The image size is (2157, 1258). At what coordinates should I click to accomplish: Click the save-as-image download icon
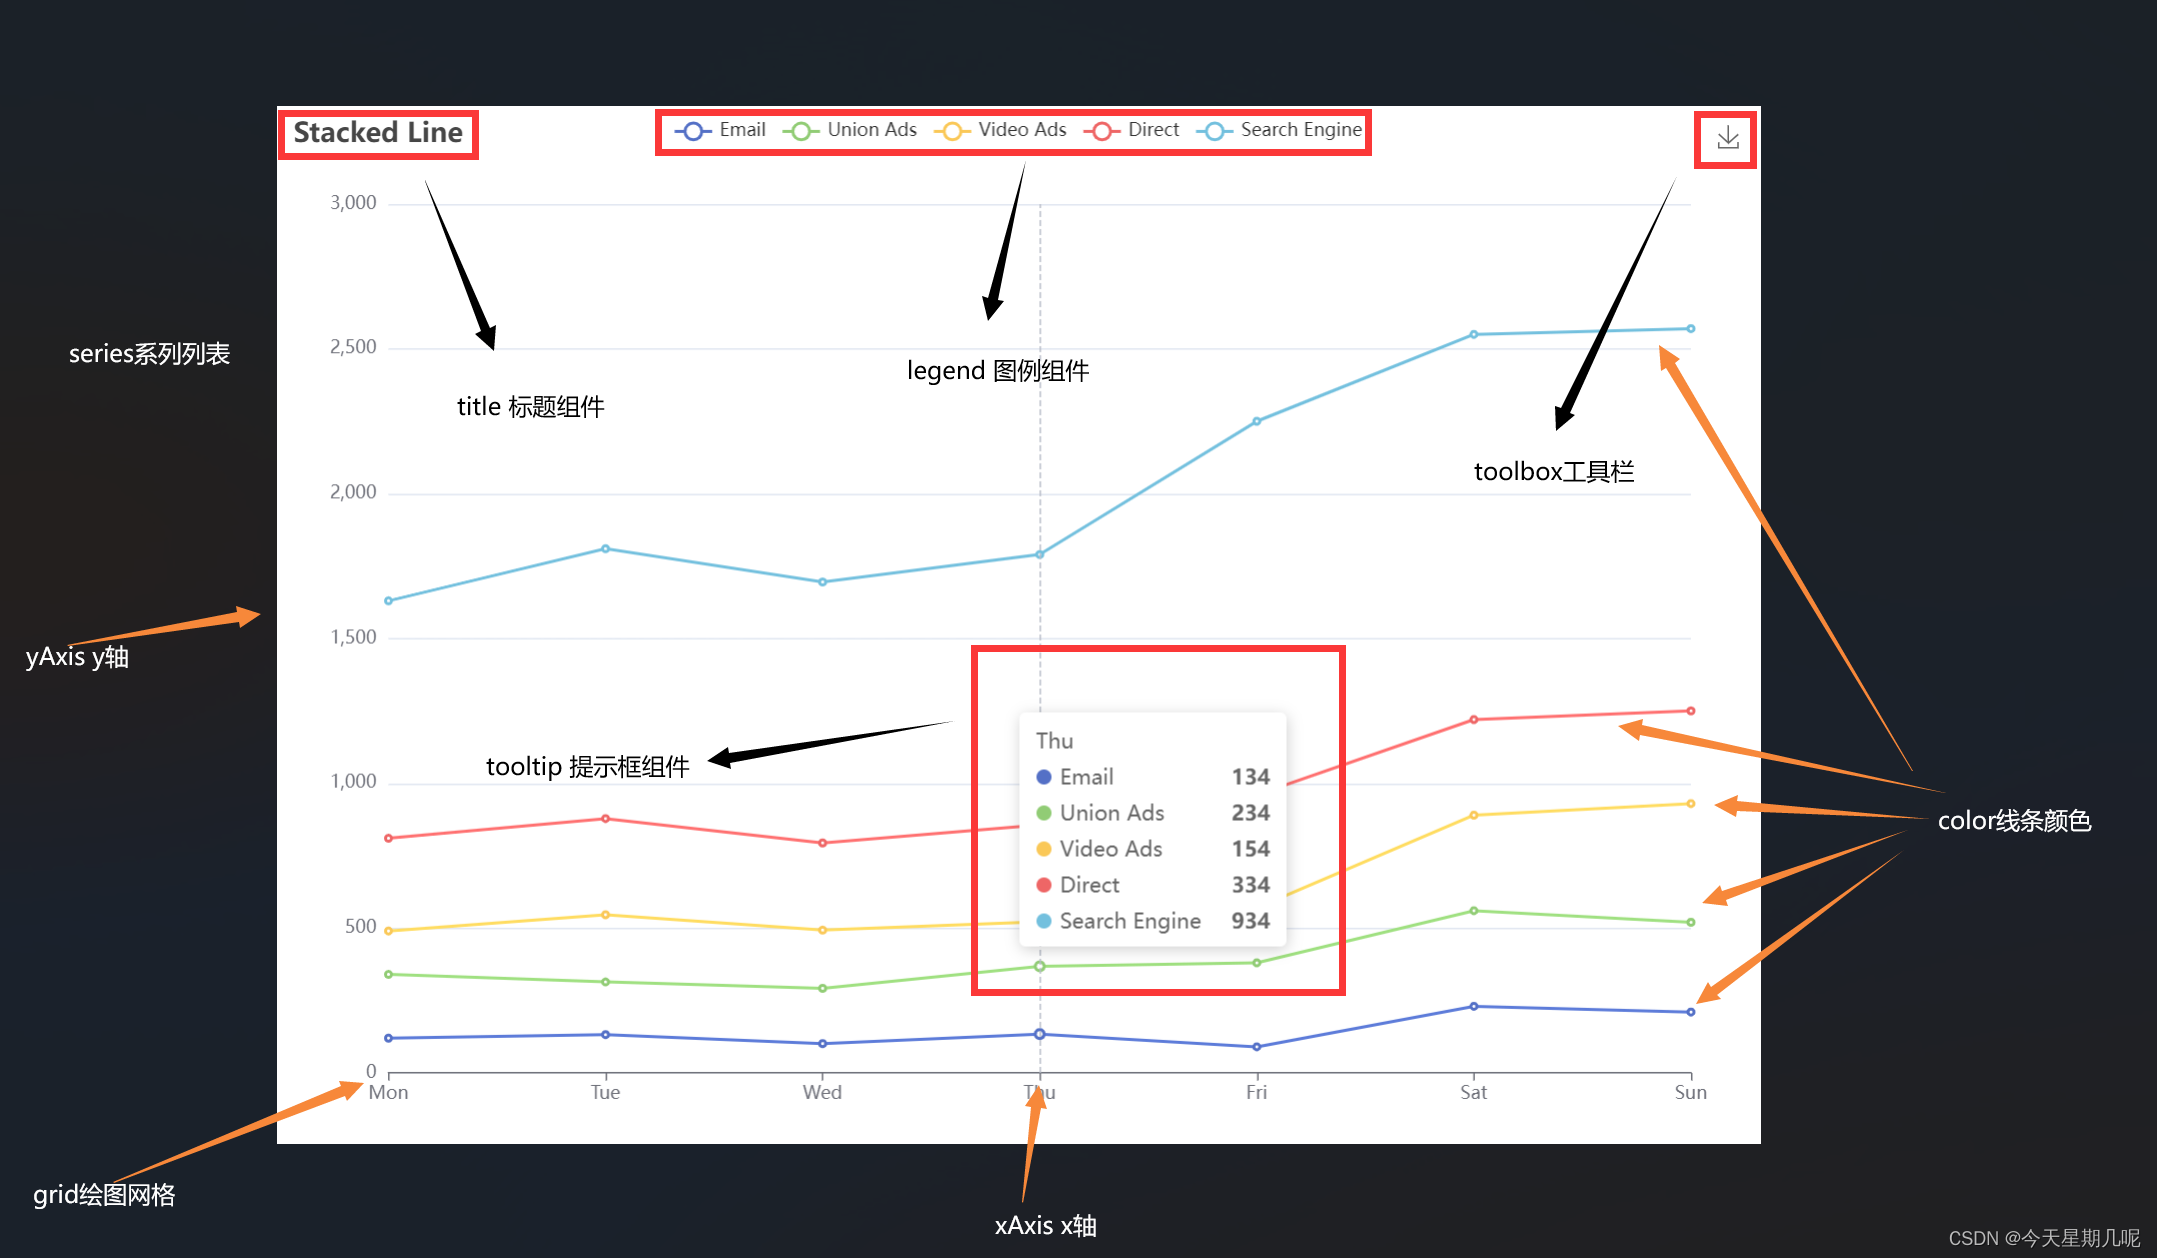click(1727, 138)
